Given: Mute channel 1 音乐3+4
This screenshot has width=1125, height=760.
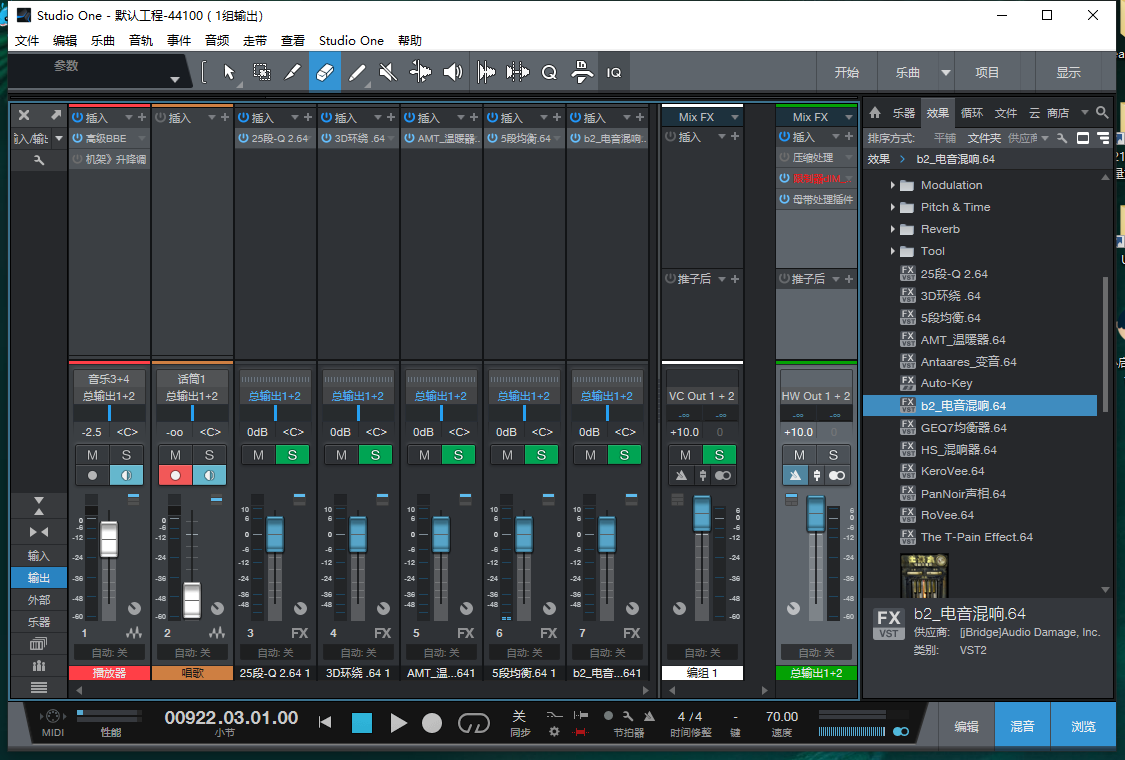Looking at the screenshot, I should pyautogui.click(x=93, y=455).
